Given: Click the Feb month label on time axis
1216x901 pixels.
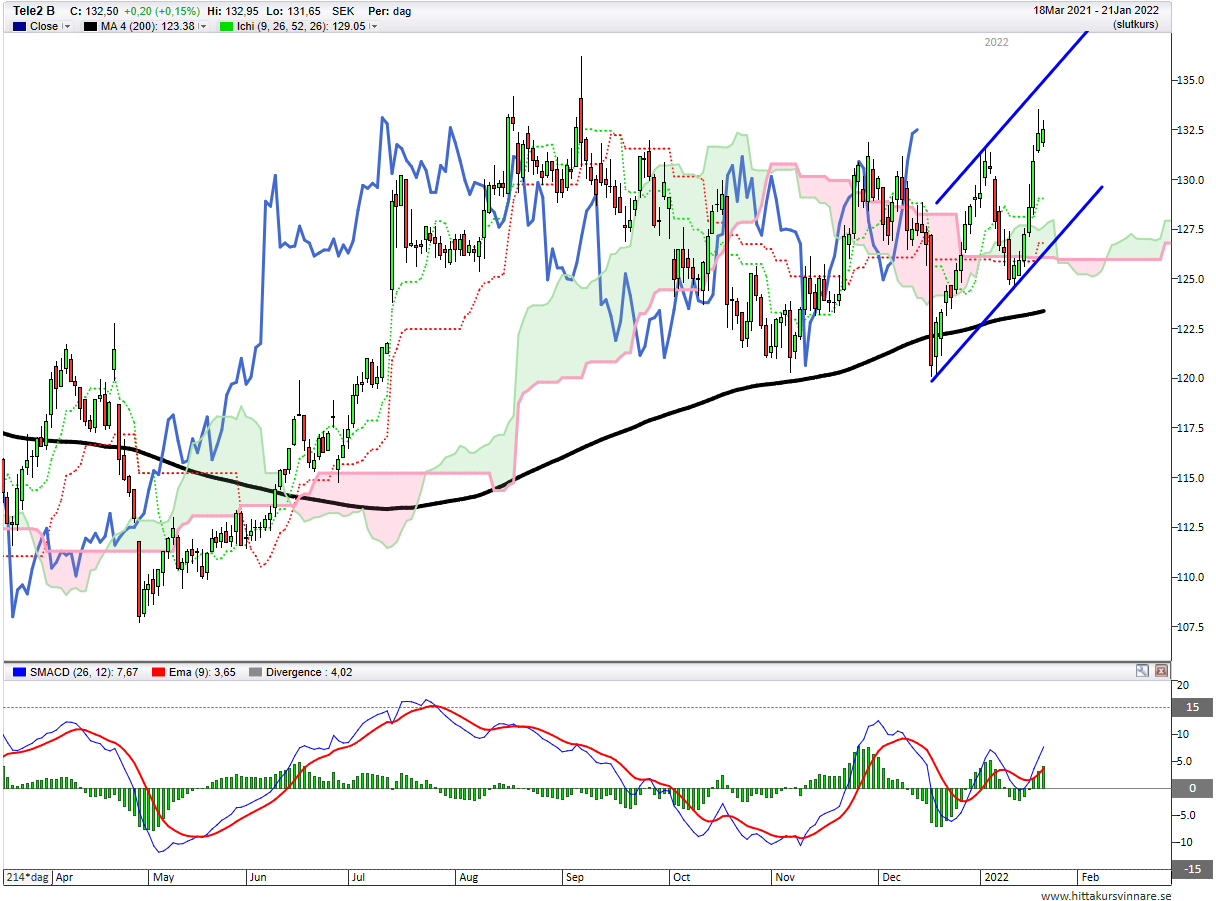Looking at the screenshot, I should (1091, 876).
